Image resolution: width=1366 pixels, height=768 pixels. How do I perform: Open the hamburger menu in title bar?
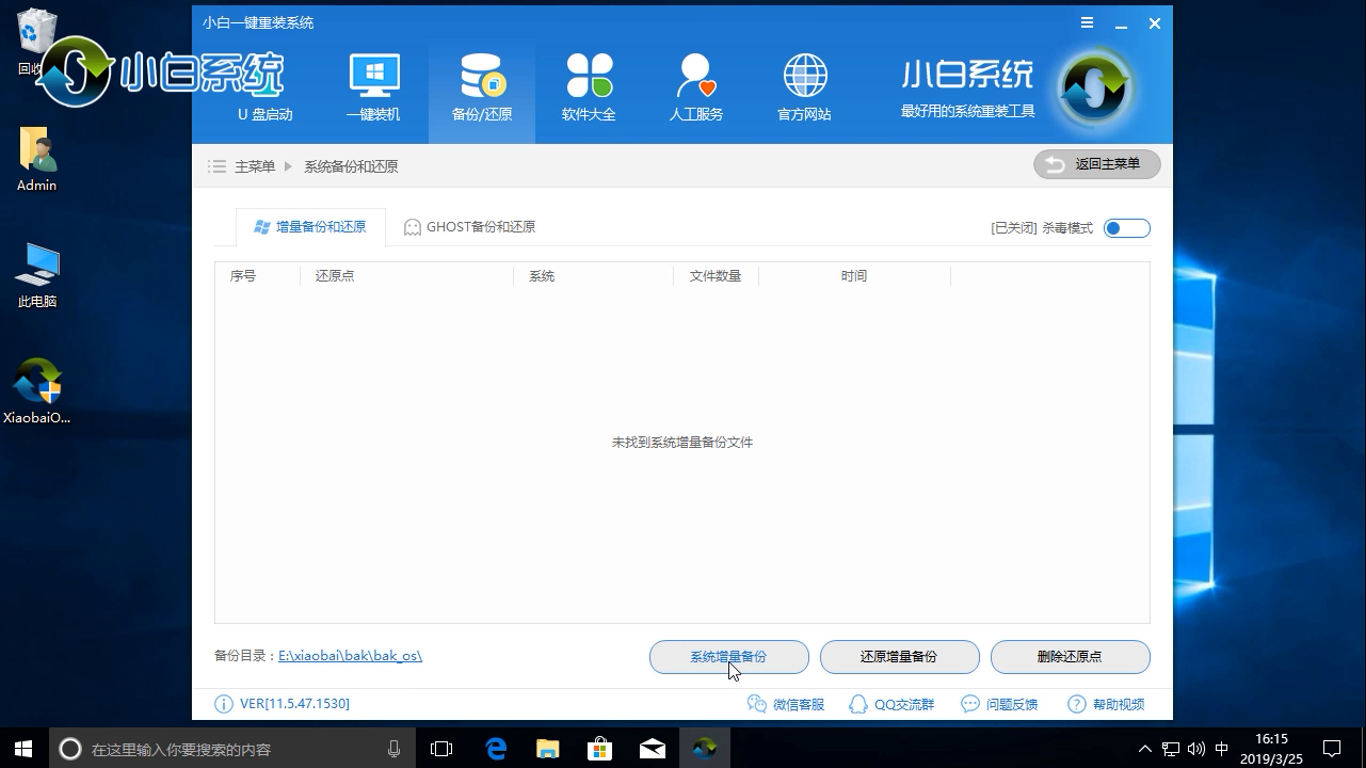[1086, 22]
